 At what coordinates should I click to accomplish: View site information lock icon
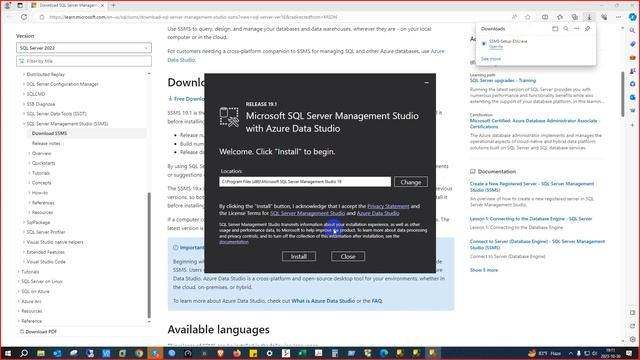42,17
